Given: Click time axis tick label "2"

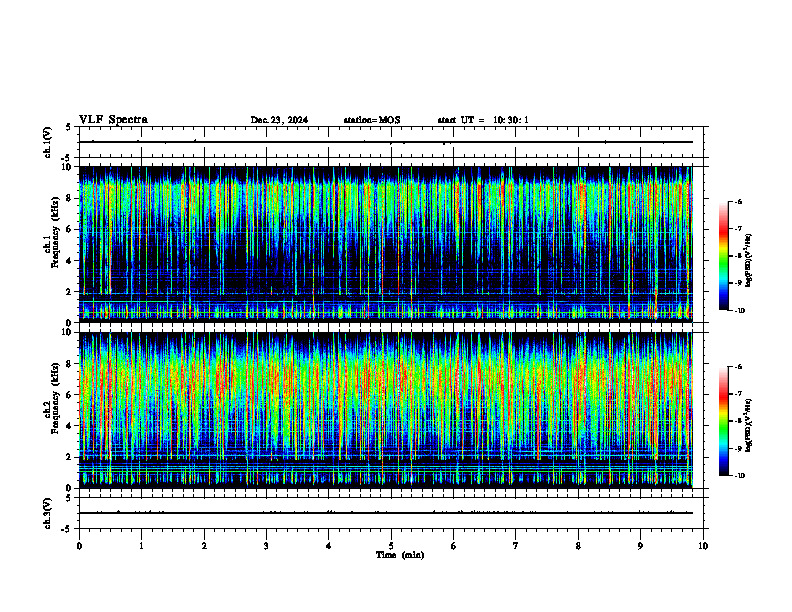Looking at the screenshot, I should tap(204, 546).
